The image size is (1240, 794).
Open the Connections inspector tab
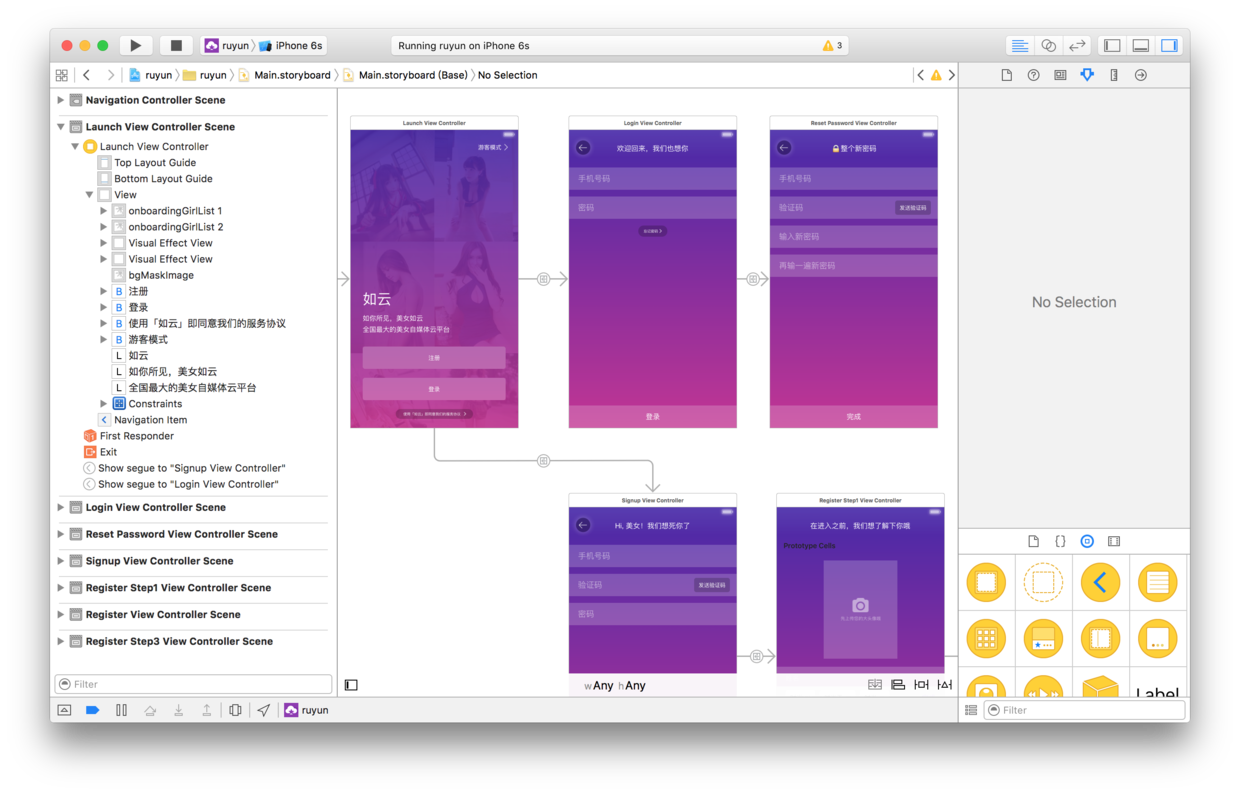point(1141,75)
